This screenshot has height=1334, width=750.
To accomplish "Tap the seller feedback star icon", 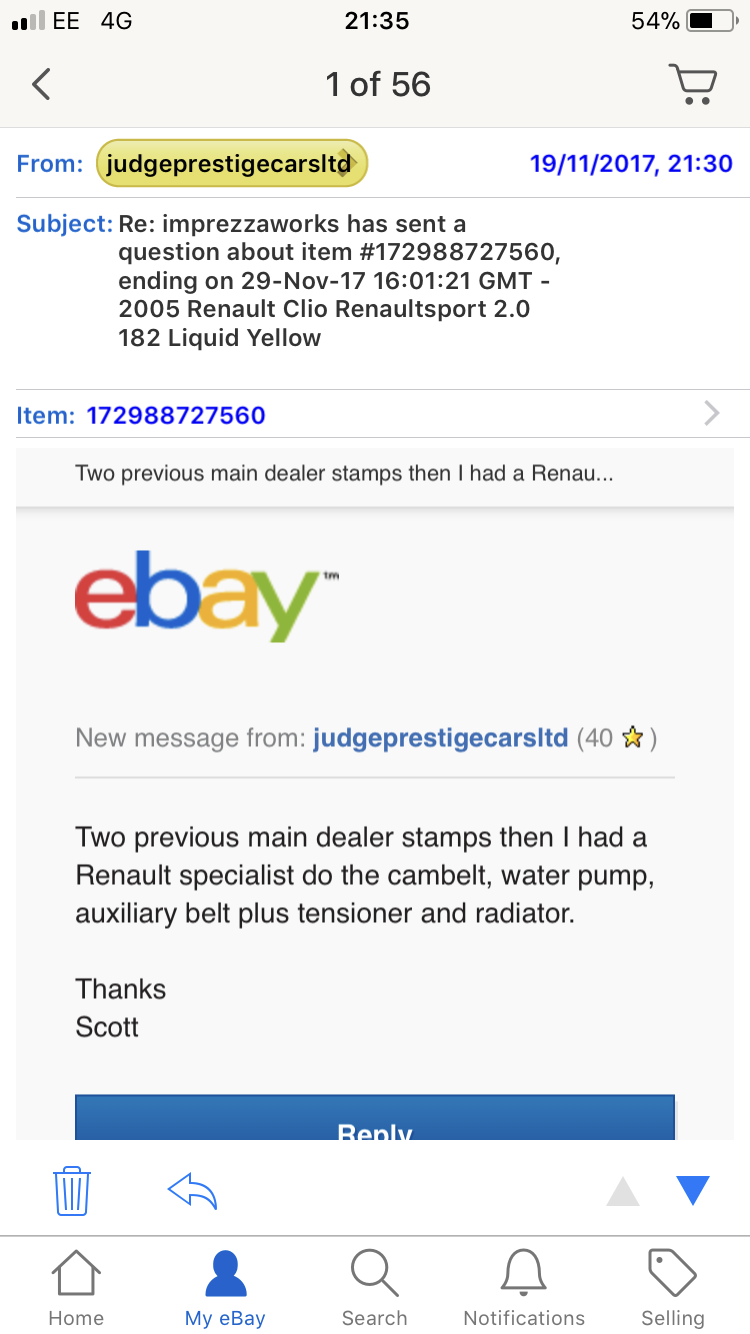I will [632, 739].
